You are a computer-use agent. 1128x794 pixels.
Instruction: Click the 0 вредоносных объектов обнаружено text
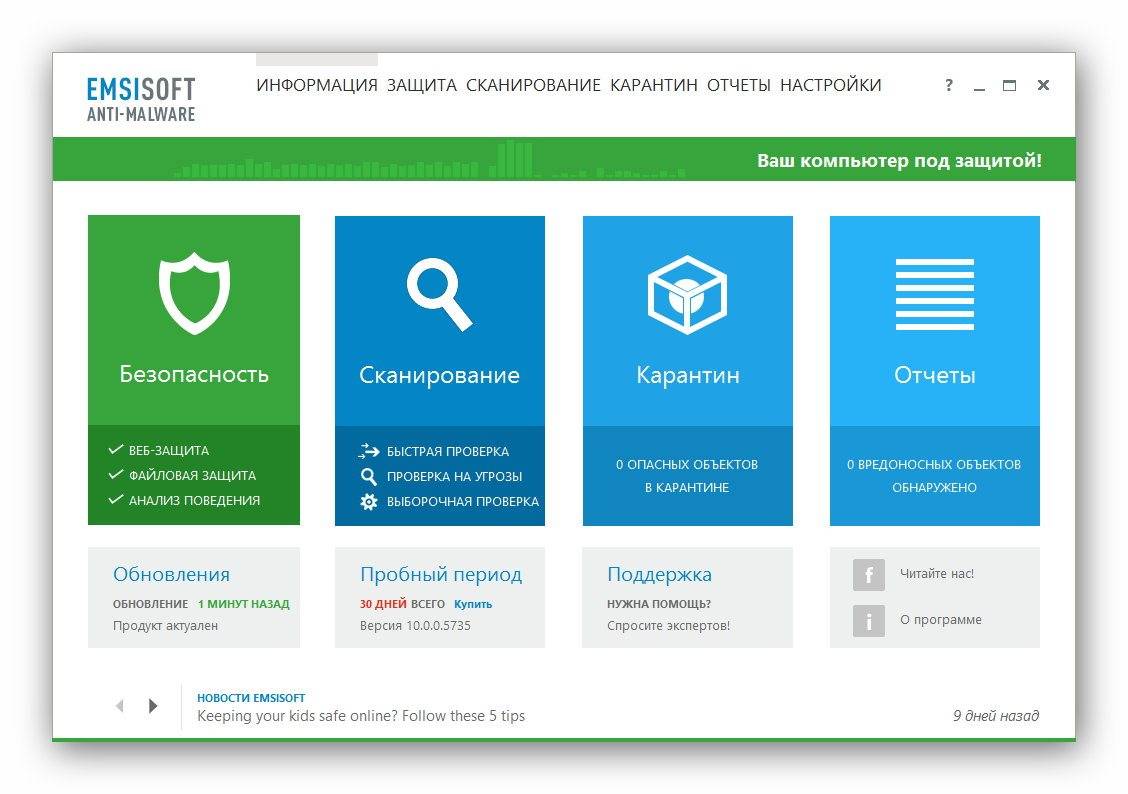point(934,475)
